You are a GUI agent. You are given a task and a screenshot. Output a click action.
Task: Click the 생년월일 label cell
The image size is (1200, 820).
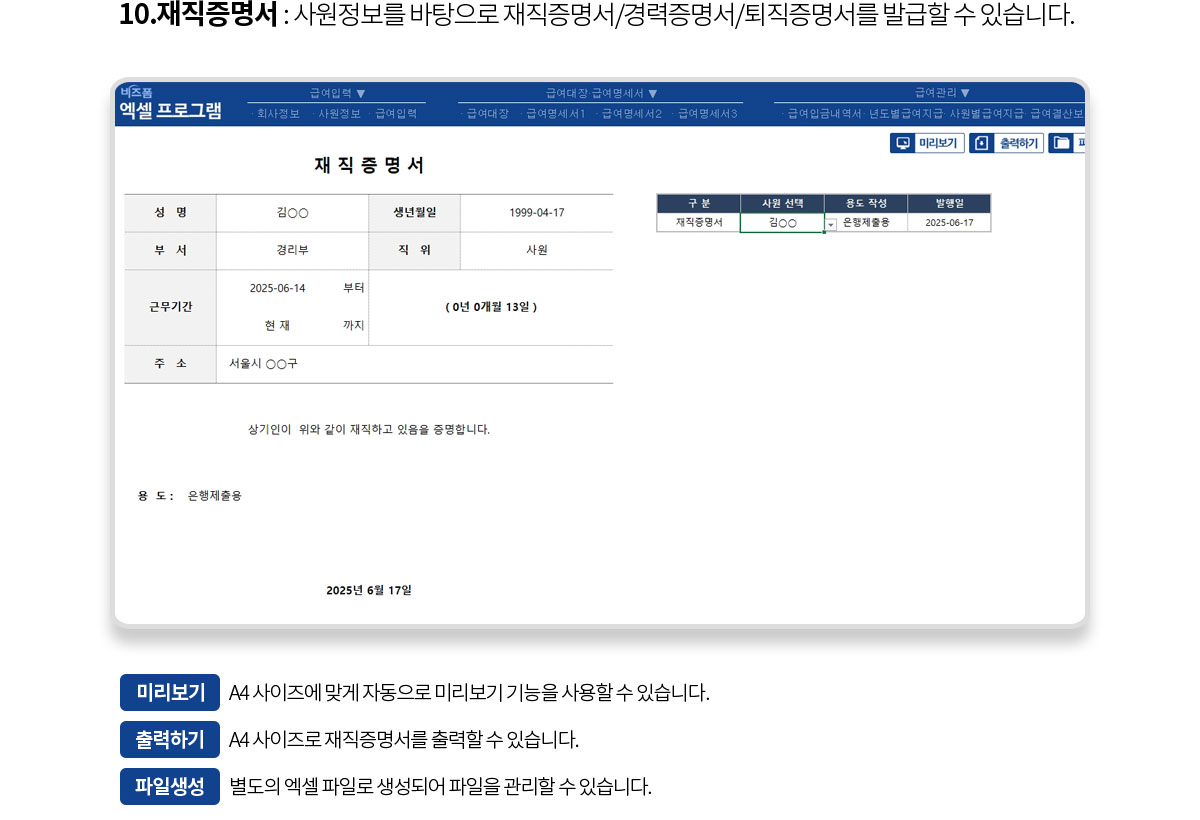point(415,213)
